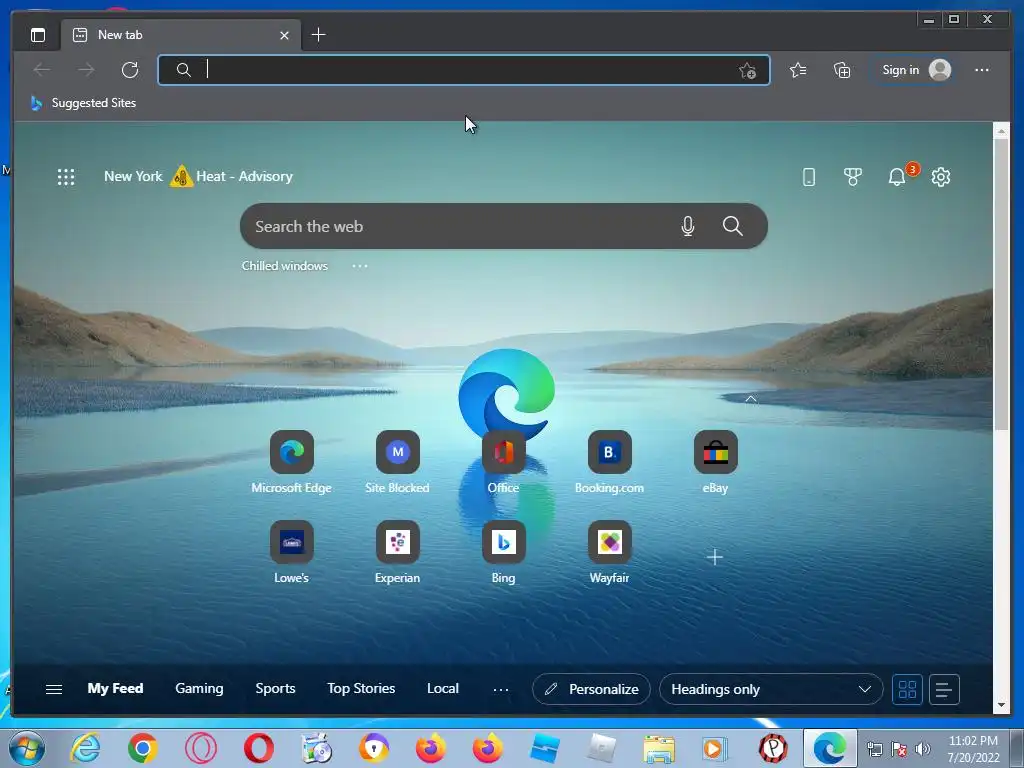Open more options next to Chilled windows
This screenshot has width=1024, height=768.
360,266
